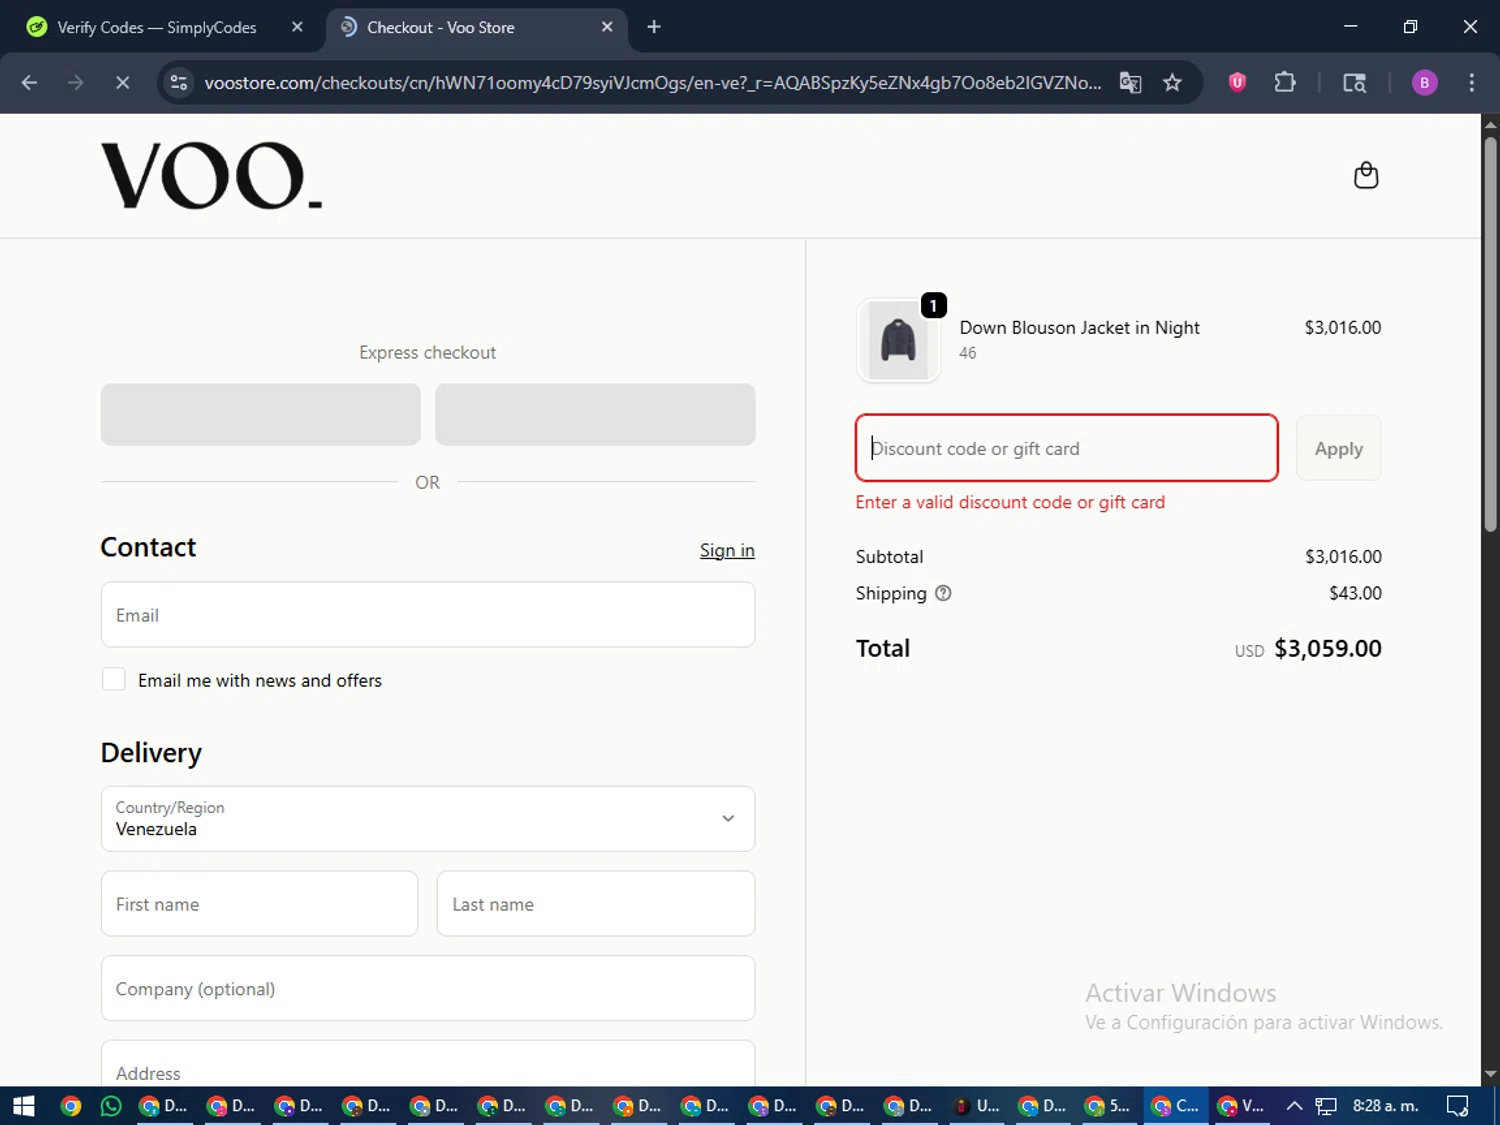The height and width of the screenshot is (1125, 1500).
Task: Show hidden system tray icons chevron
Action: click(x=1294, y=1106)
